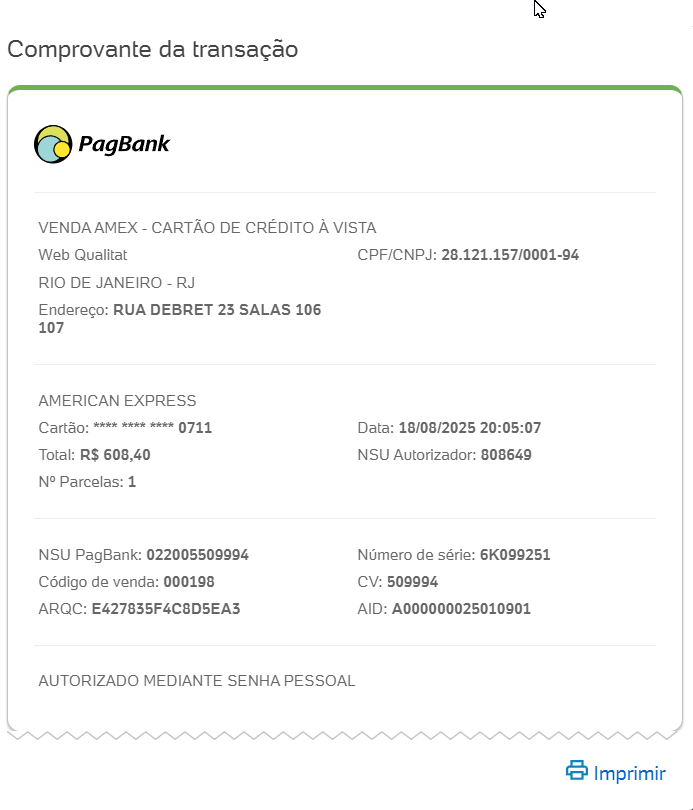693x810 pixels.
Task: Click the Comprovante da transação heading
Action: (x=152, y=50)
